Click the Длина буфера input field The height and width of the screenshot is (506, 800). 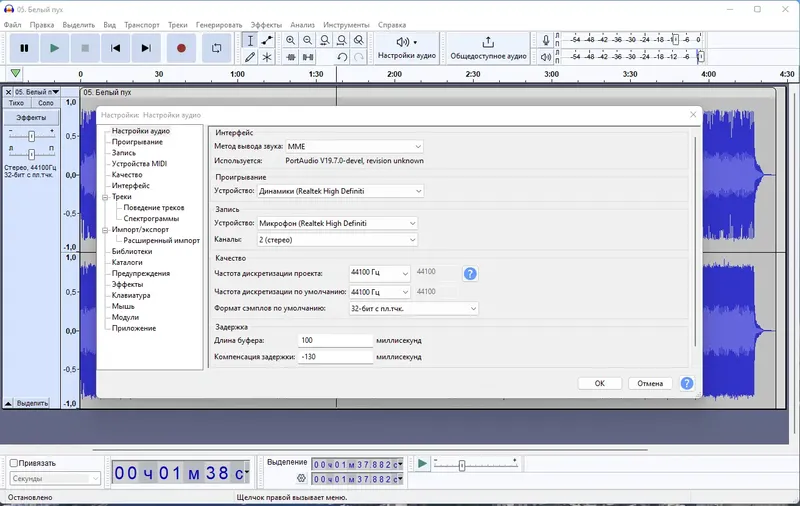(x=335, y=340)
